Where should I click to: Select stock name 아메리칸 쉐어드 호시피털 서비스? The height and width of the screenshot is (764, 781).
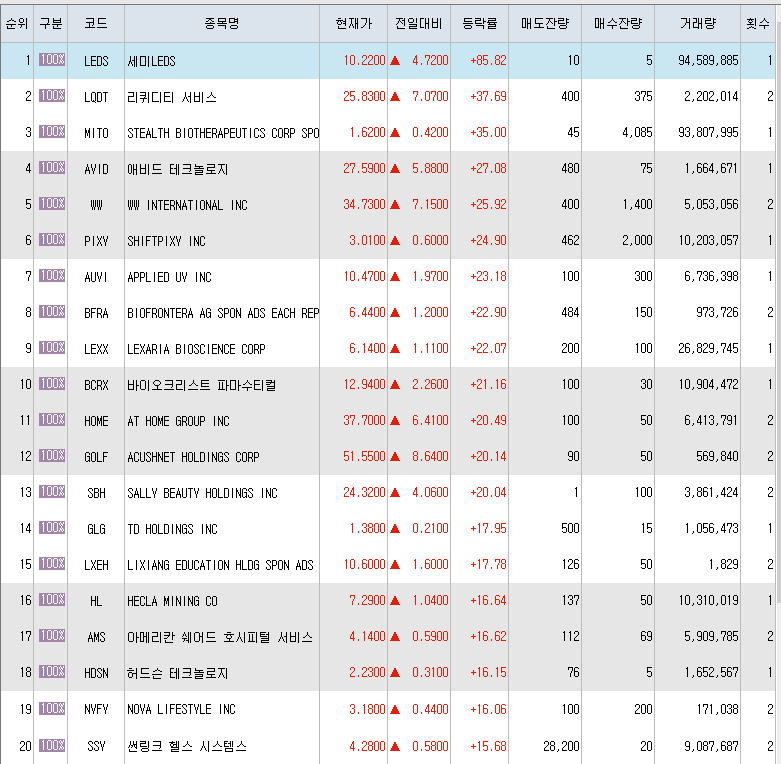pos(220,637)
